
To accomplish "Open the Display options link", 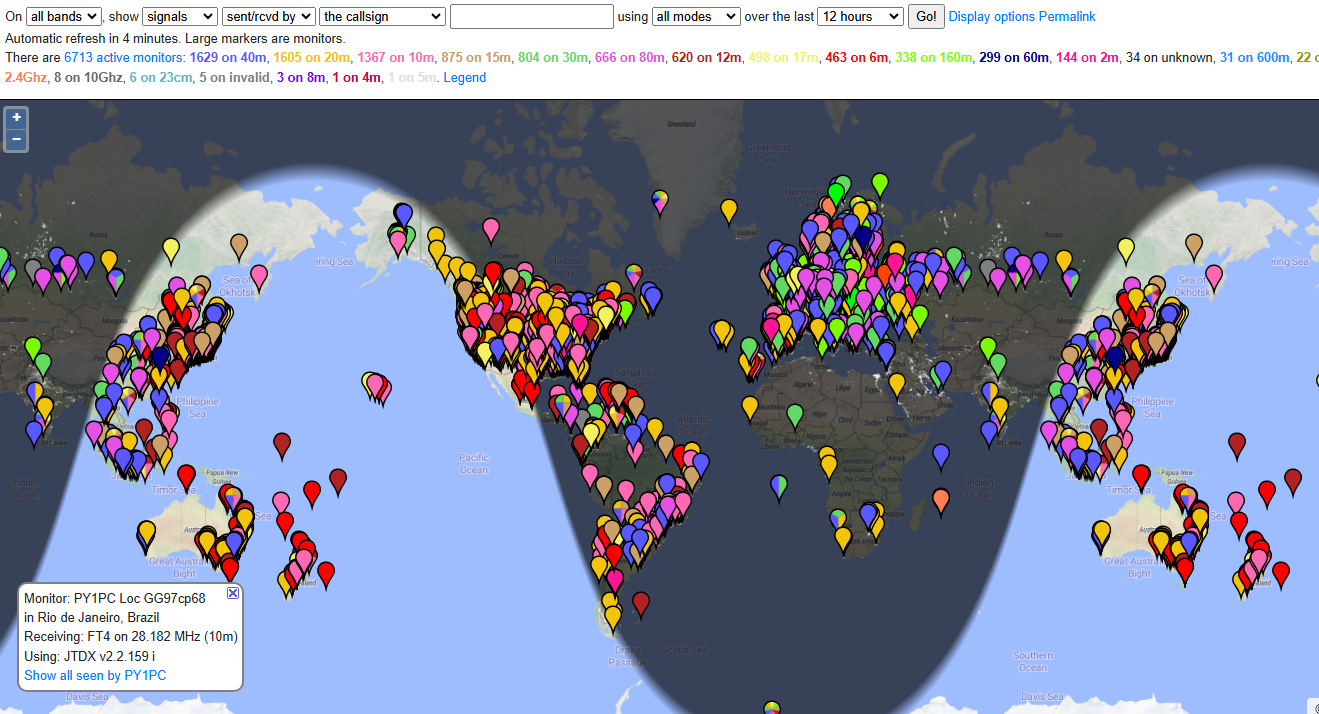I will [991, 16].
